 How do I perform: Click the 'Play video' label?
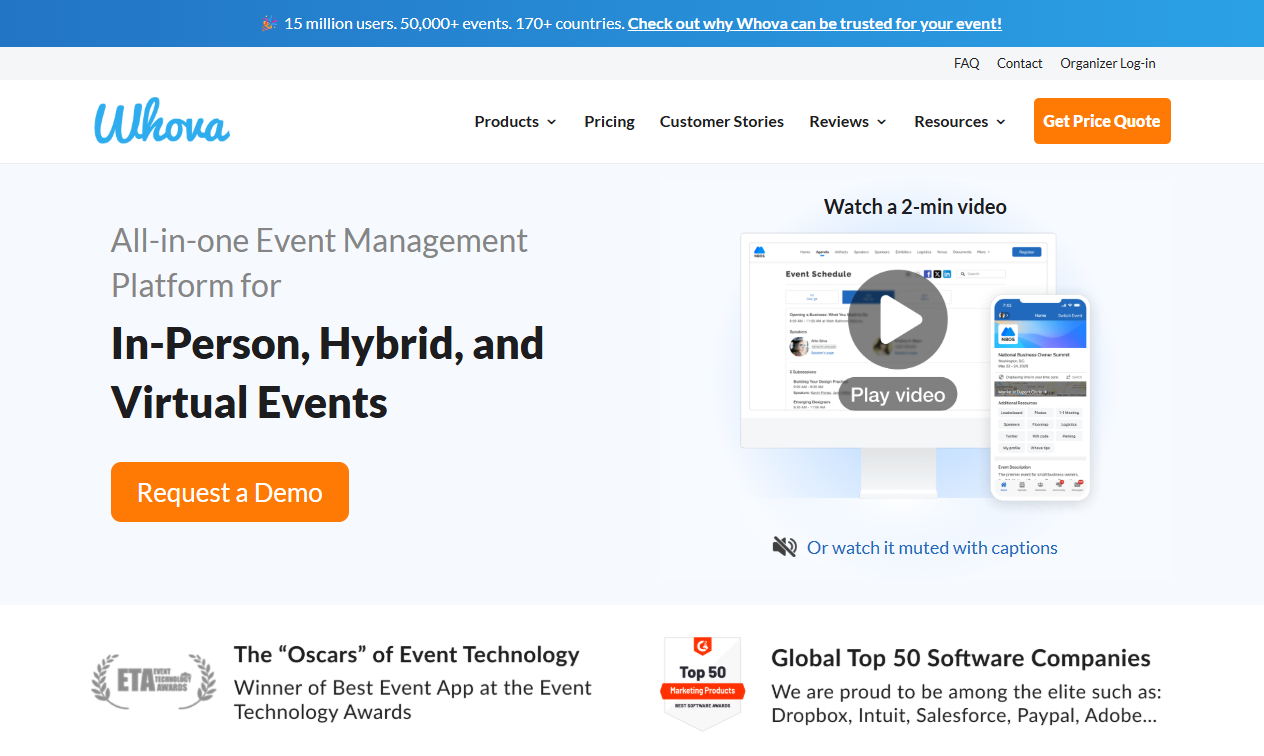click(x=898, y=394)
